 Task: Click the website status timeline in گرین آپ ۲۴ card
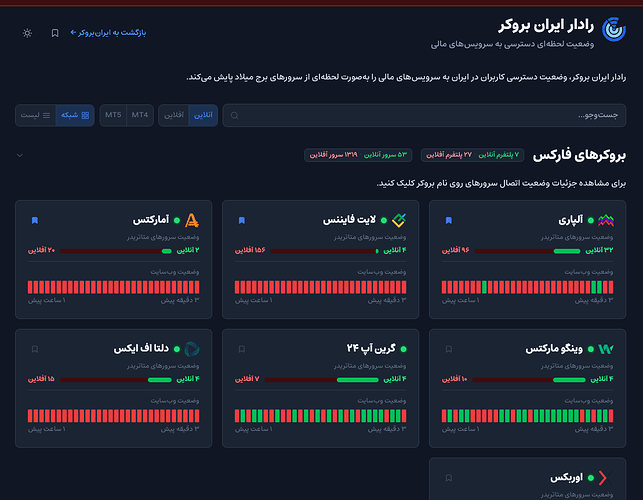[x=321, y=416]
